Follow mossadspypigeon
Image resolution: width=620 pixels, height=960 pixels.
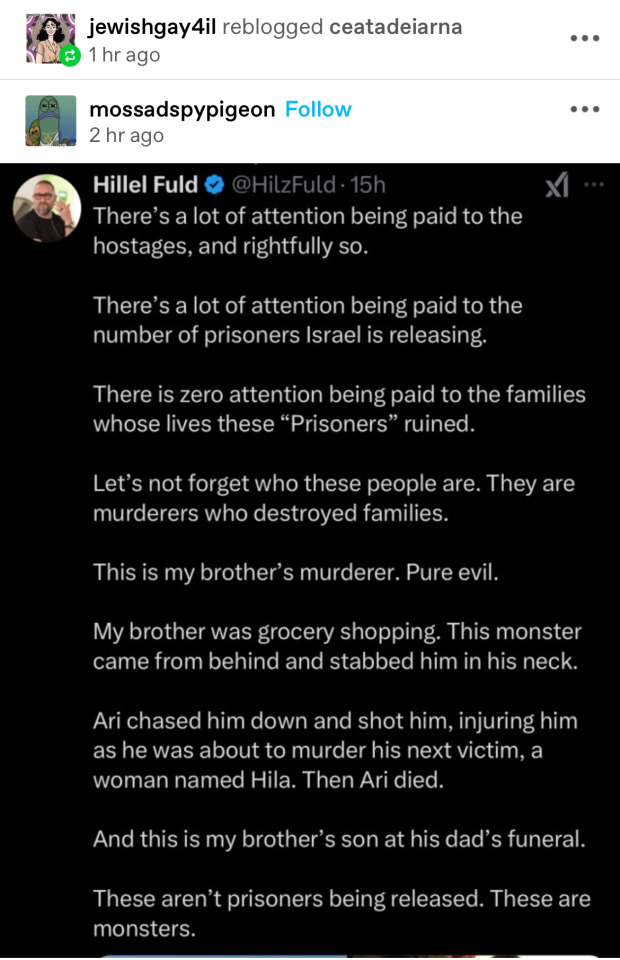point(318,109)
